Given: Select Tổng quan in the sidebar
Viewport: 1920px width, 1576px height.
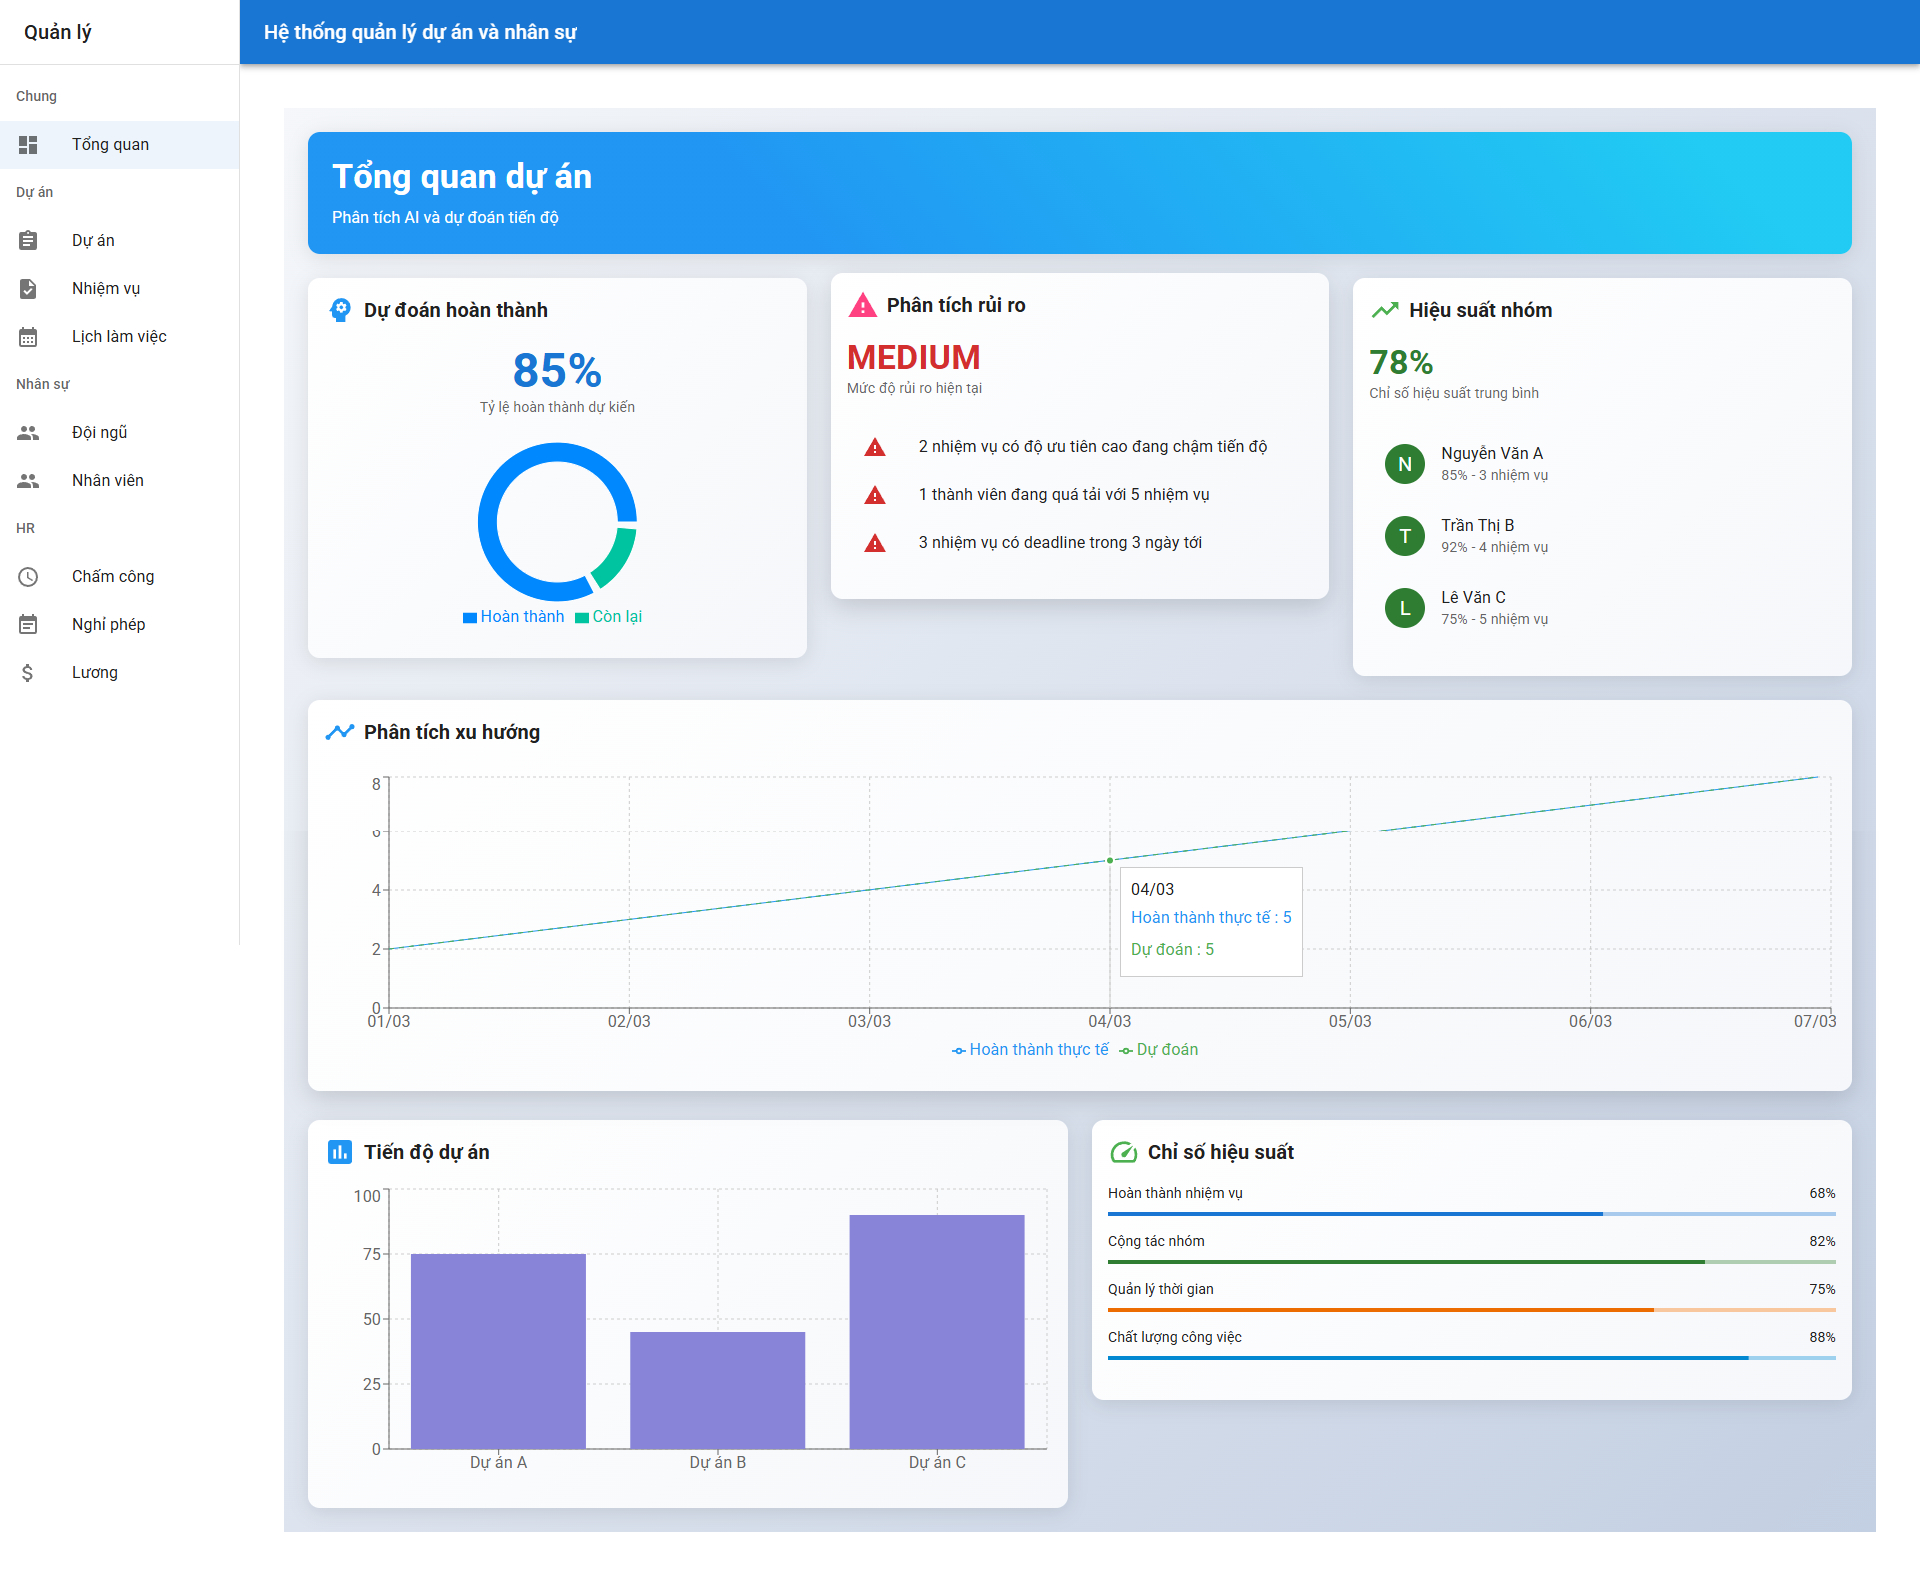Looking at the screenshot, I should click(x=110, y=145).
